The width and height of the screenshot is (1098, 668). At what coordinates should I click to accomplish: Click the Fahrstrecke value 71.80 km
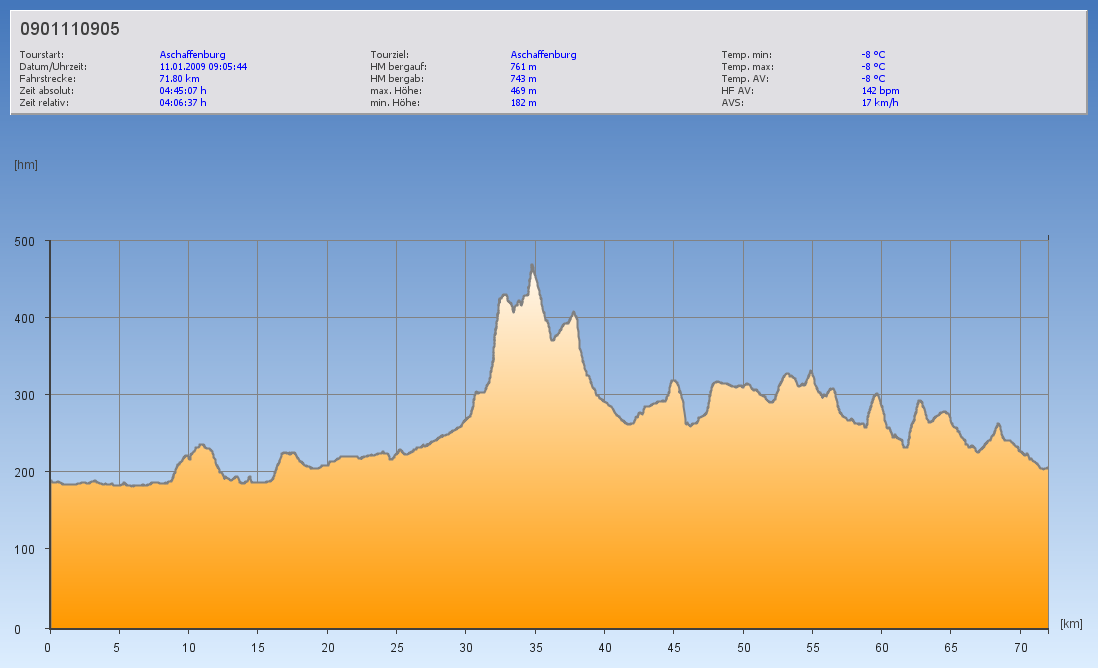pos(179,79)
